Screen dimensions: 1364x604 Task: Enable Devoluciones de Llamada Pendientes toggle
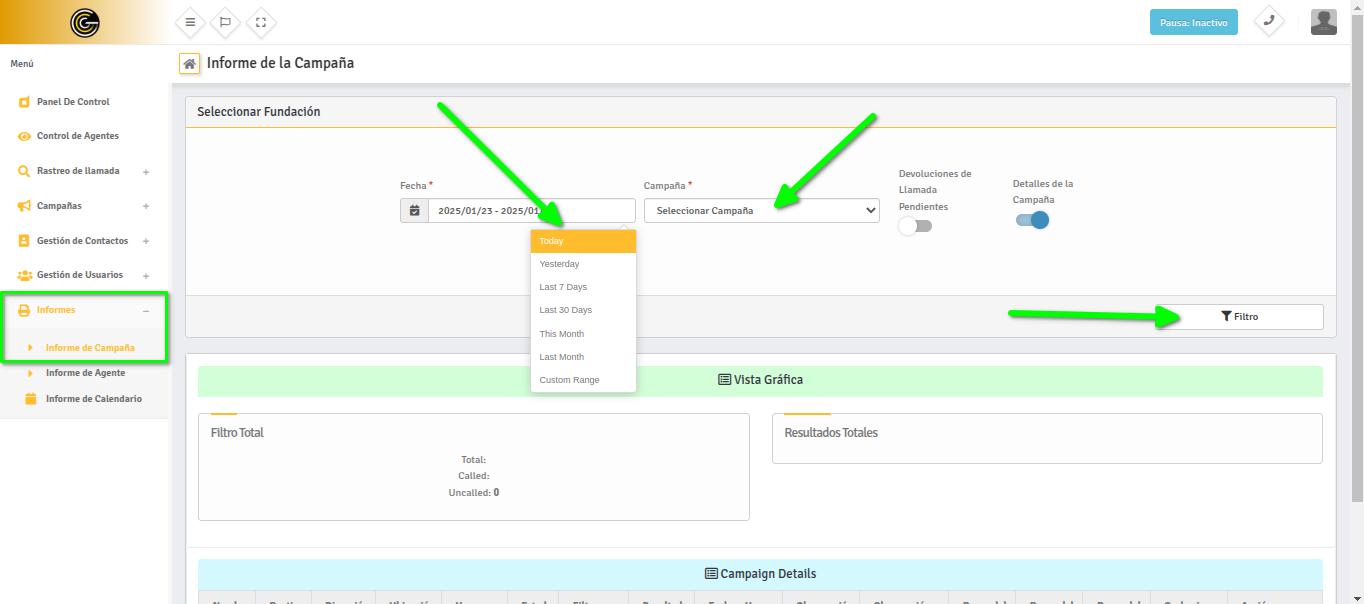click(x=915, y=226)
